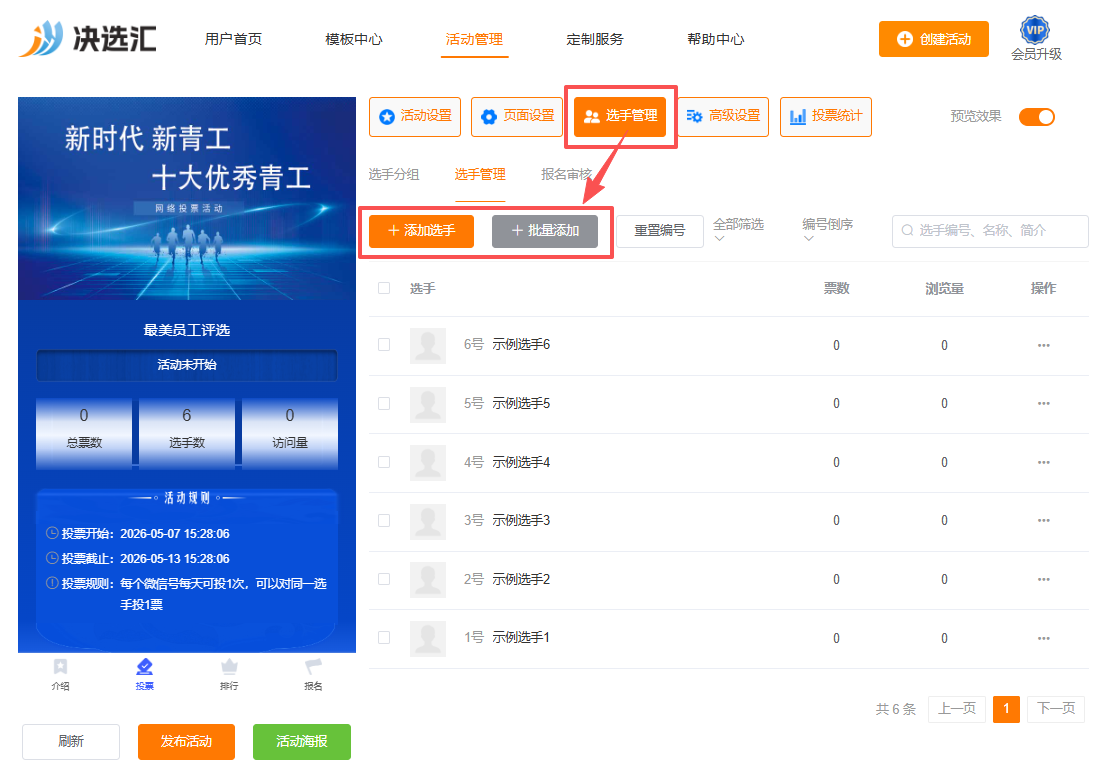Click the 新时代新青工 banner image
Screen dimensions: 1100x775
point(187,198)
